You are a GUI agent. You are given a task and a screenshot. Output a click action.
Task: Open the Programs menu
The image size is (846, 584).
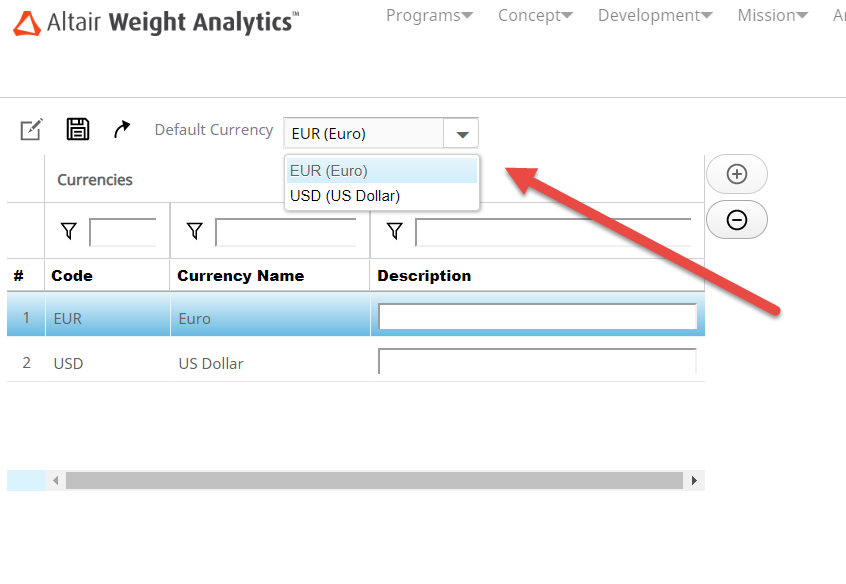pos(429,15)
